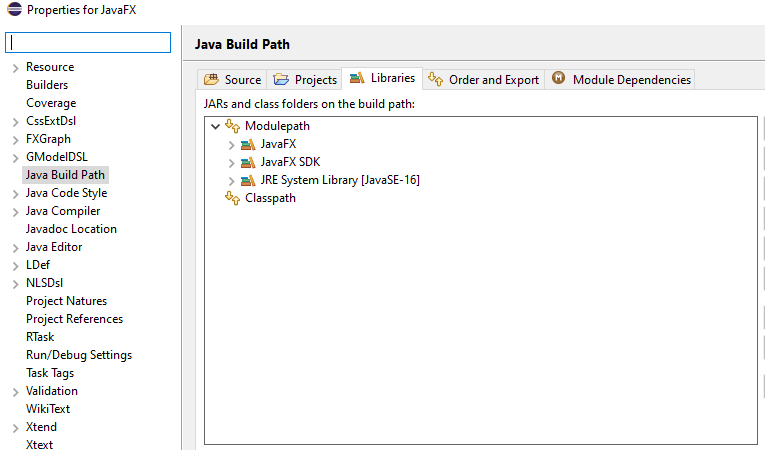The width and height of the screenshot is (765, 450).
Task: Click the Modulepath node icon
Action: point(232,126)
